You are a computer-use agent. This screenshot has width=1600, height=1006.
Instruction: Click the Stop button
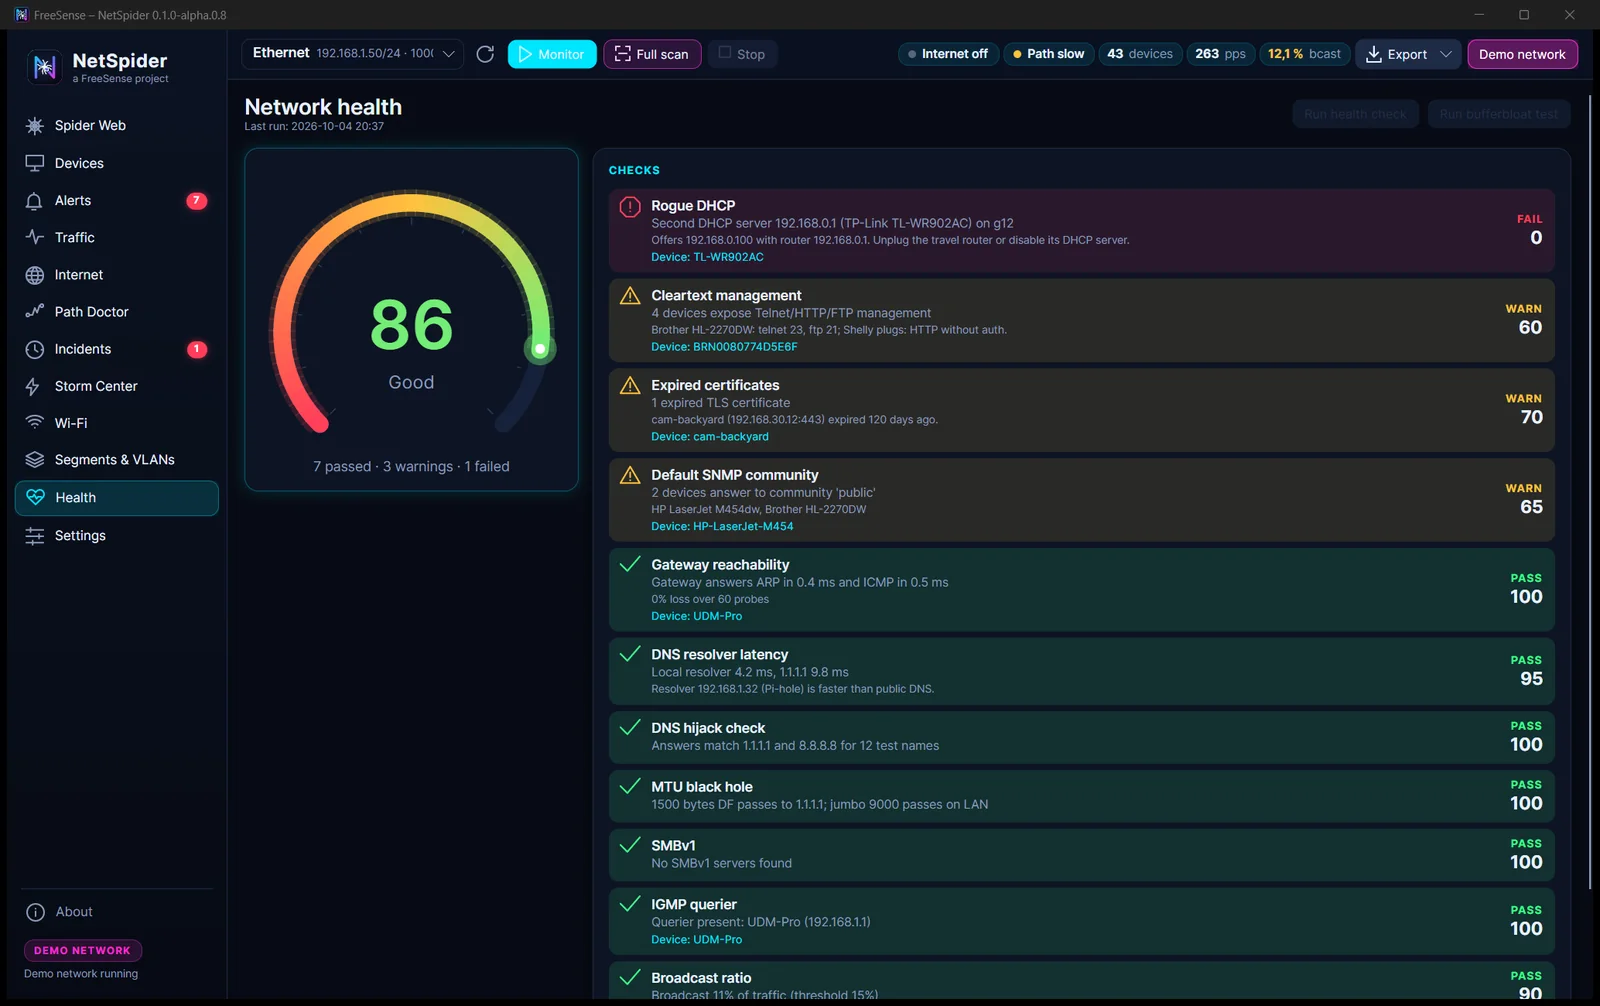coord(742,54)
